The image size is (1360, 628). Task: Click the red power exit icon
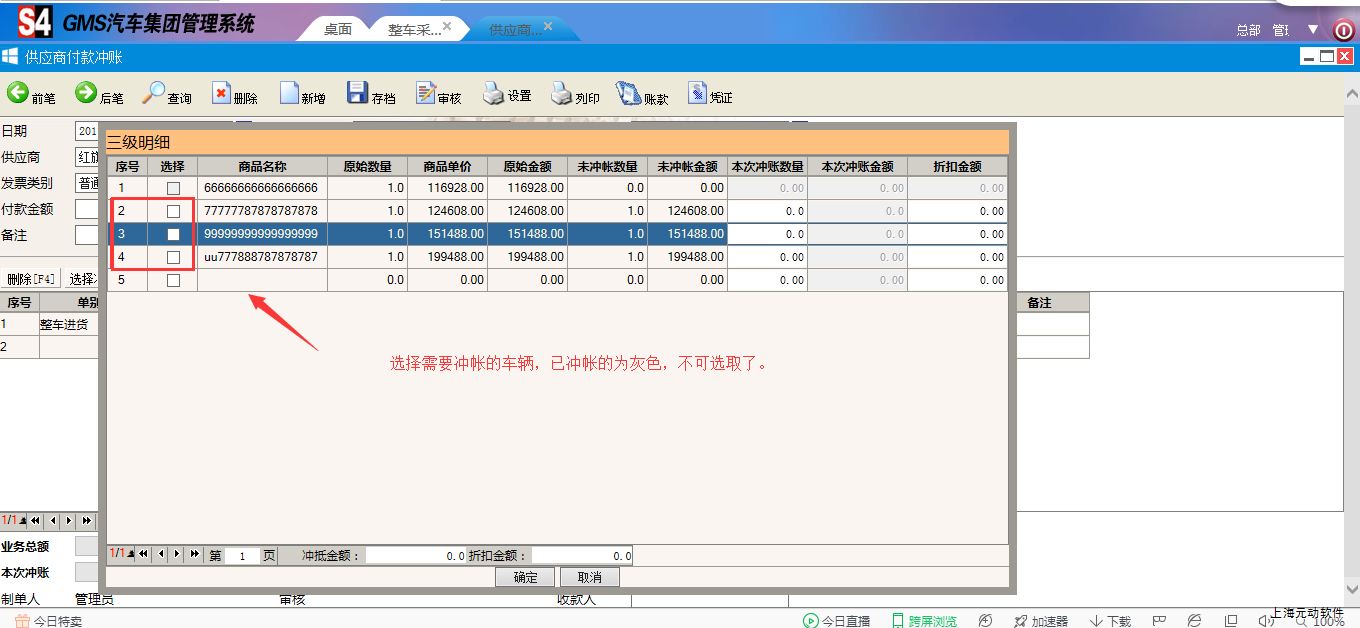pos(1343,30)
